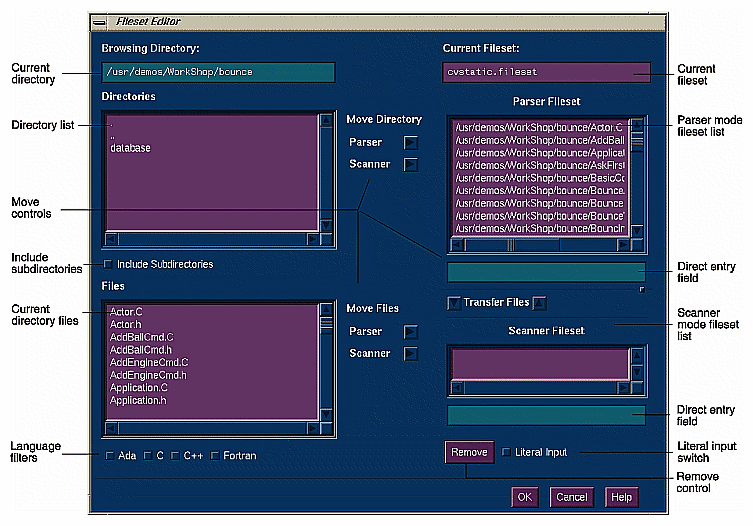Viewport: 753px width, 526px height.
Task: Click the Cancel button
Action: coord(571,497)
